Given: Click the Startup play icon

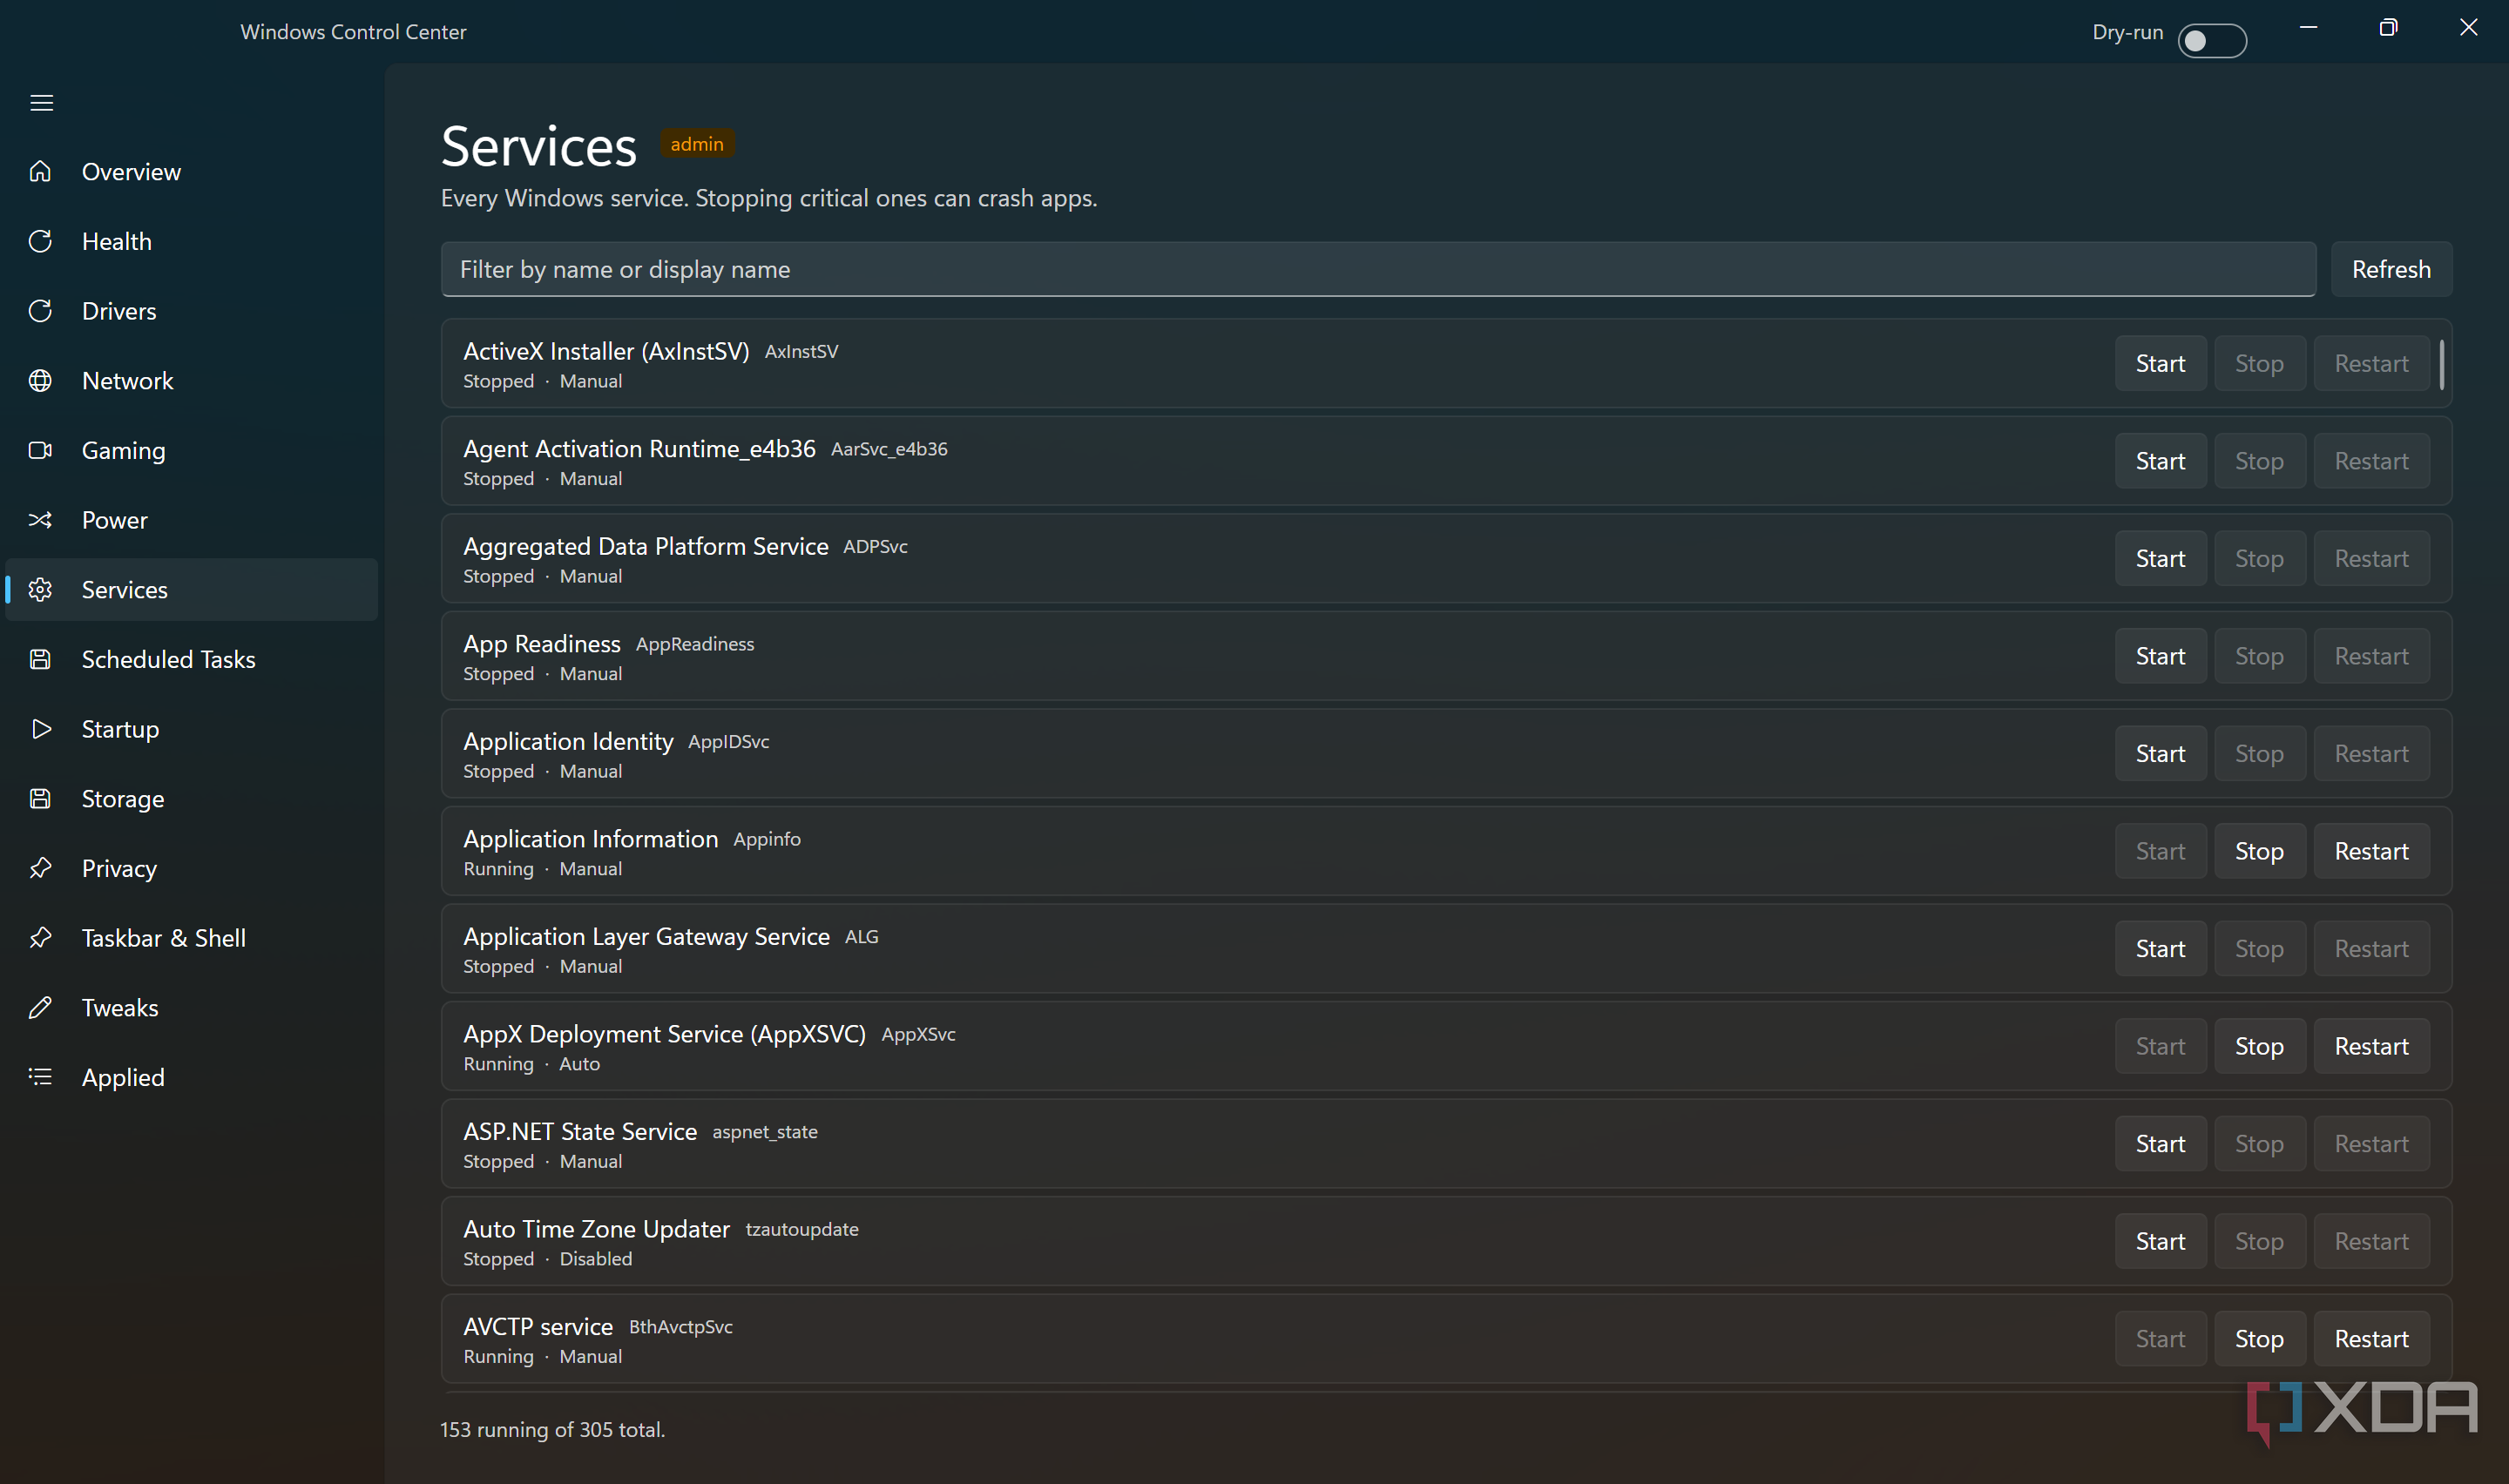Looking at the screenshot, I should pyautogui.click(x=40, y=729).
